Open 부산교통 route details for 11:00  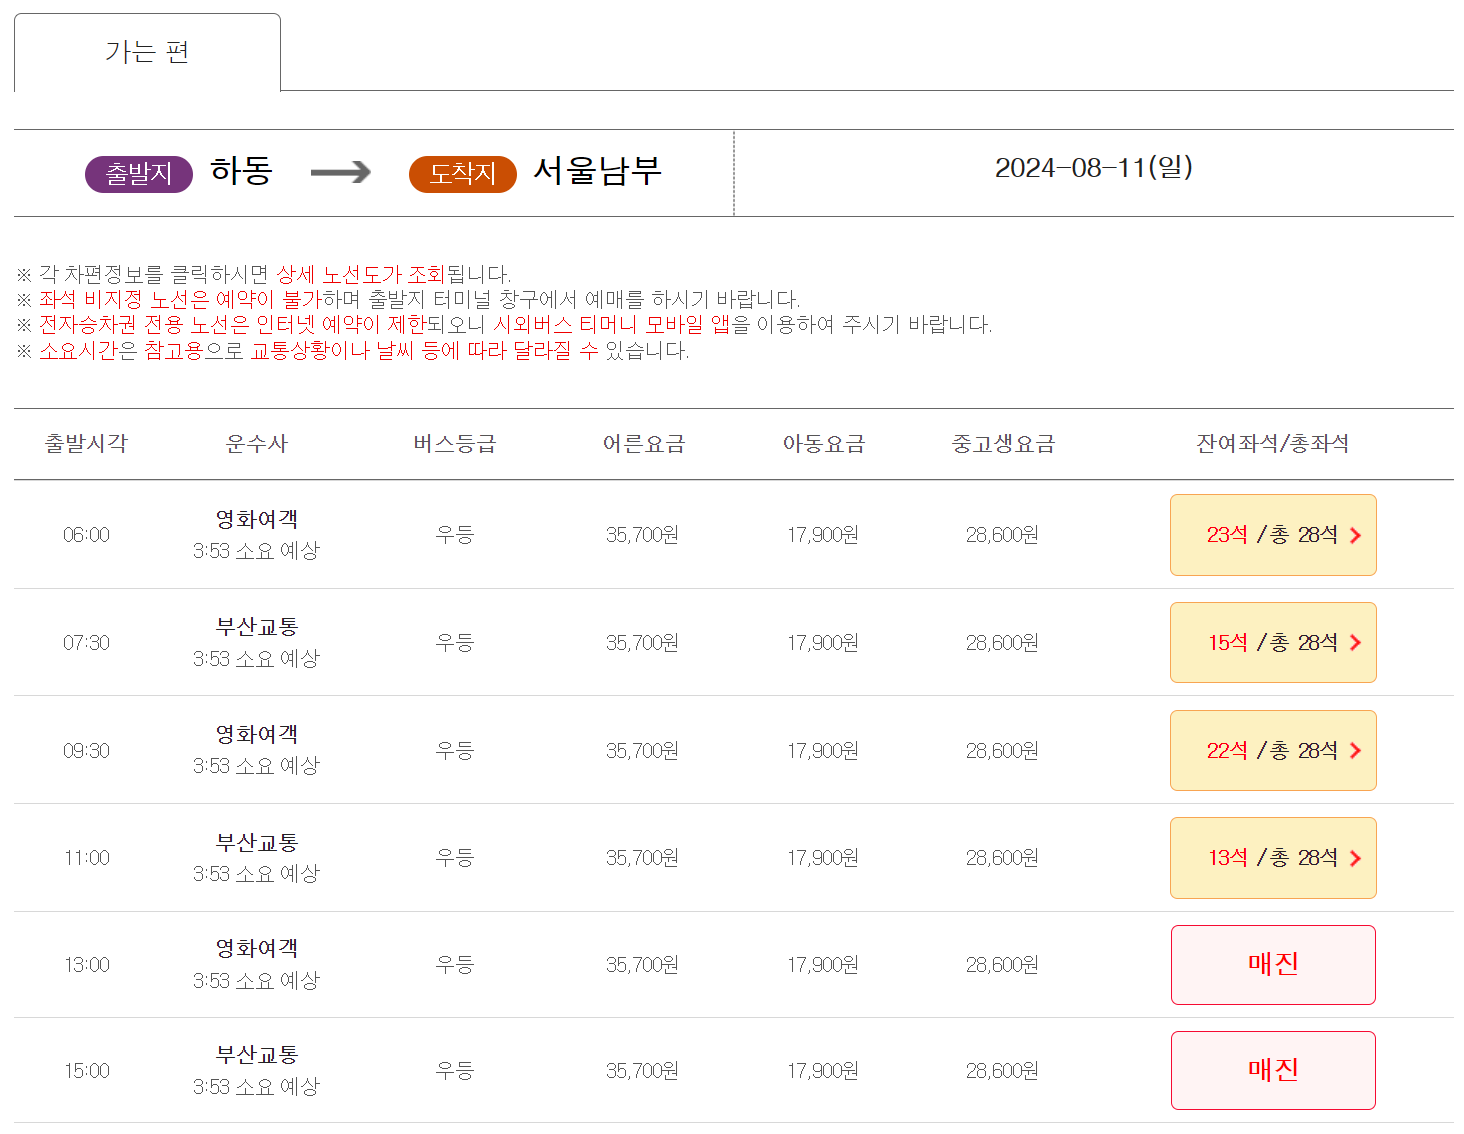coord(257,843)
